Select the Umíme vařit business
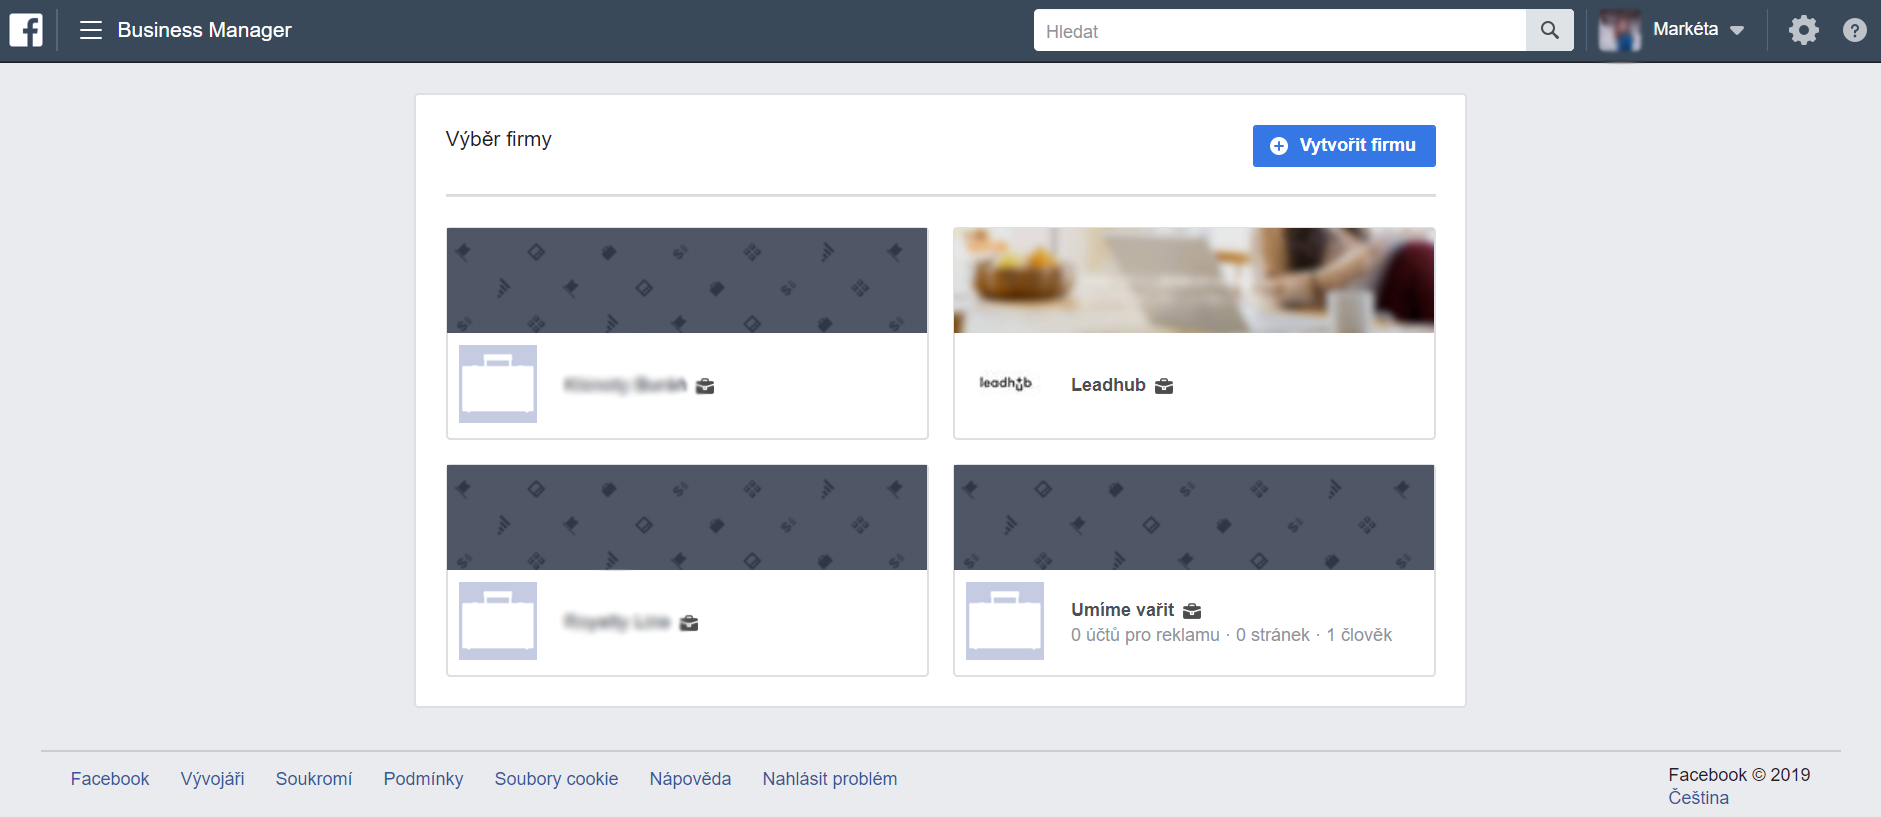Viewport: 1881px width, 817px height. (x=1122, y=610)
